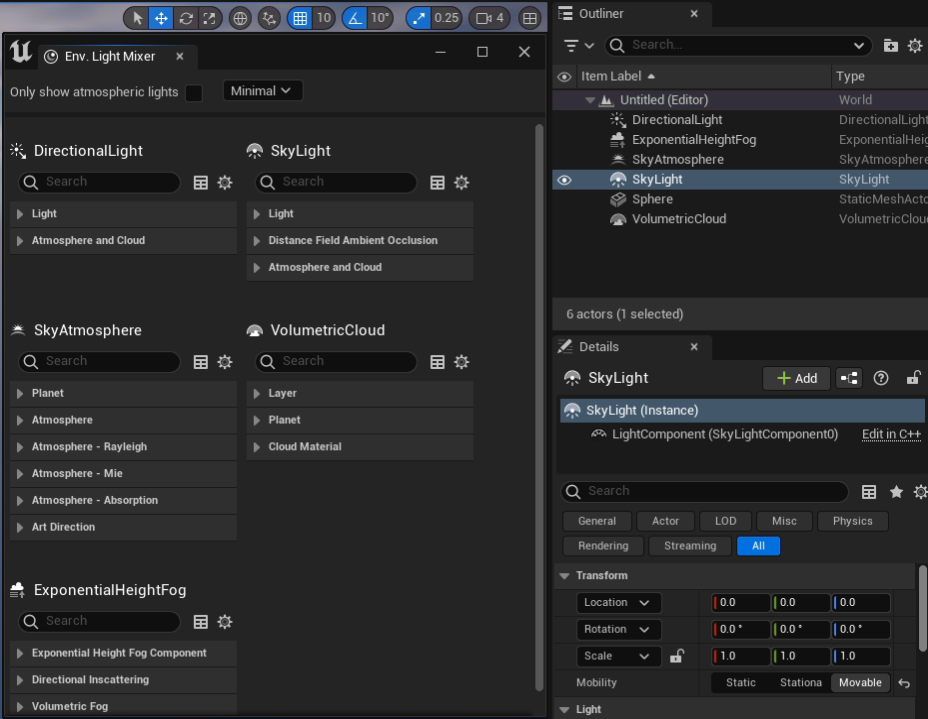Open the Minimal detail dropdown
928x719 pixels.
262,91
